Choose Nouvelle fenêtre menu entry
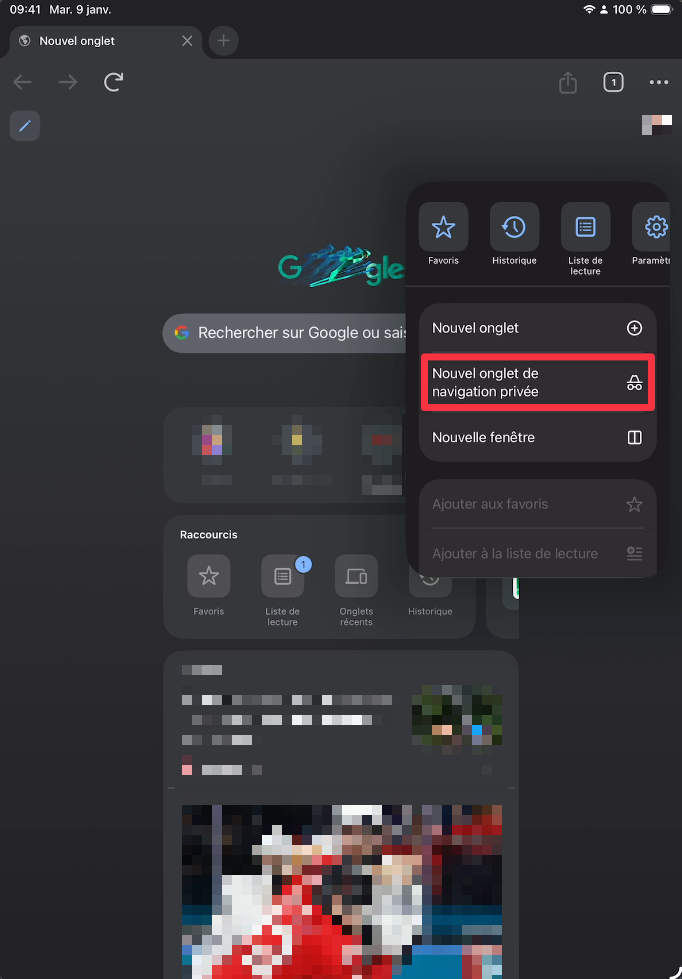682x979 pixels. [538, 438]
